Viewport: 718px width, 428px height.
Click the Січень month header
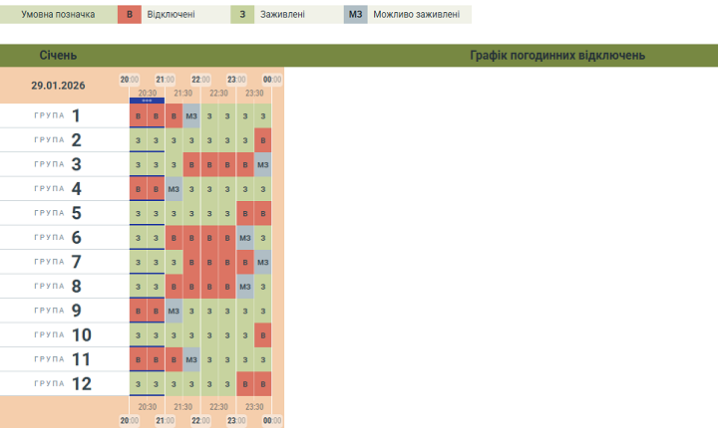point(58,56)
